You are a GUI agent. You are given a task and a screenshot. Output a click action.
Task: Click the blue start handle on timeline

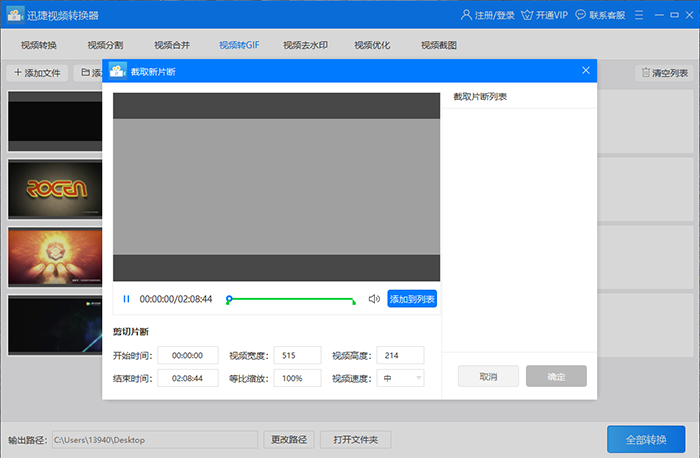(229, 299)
